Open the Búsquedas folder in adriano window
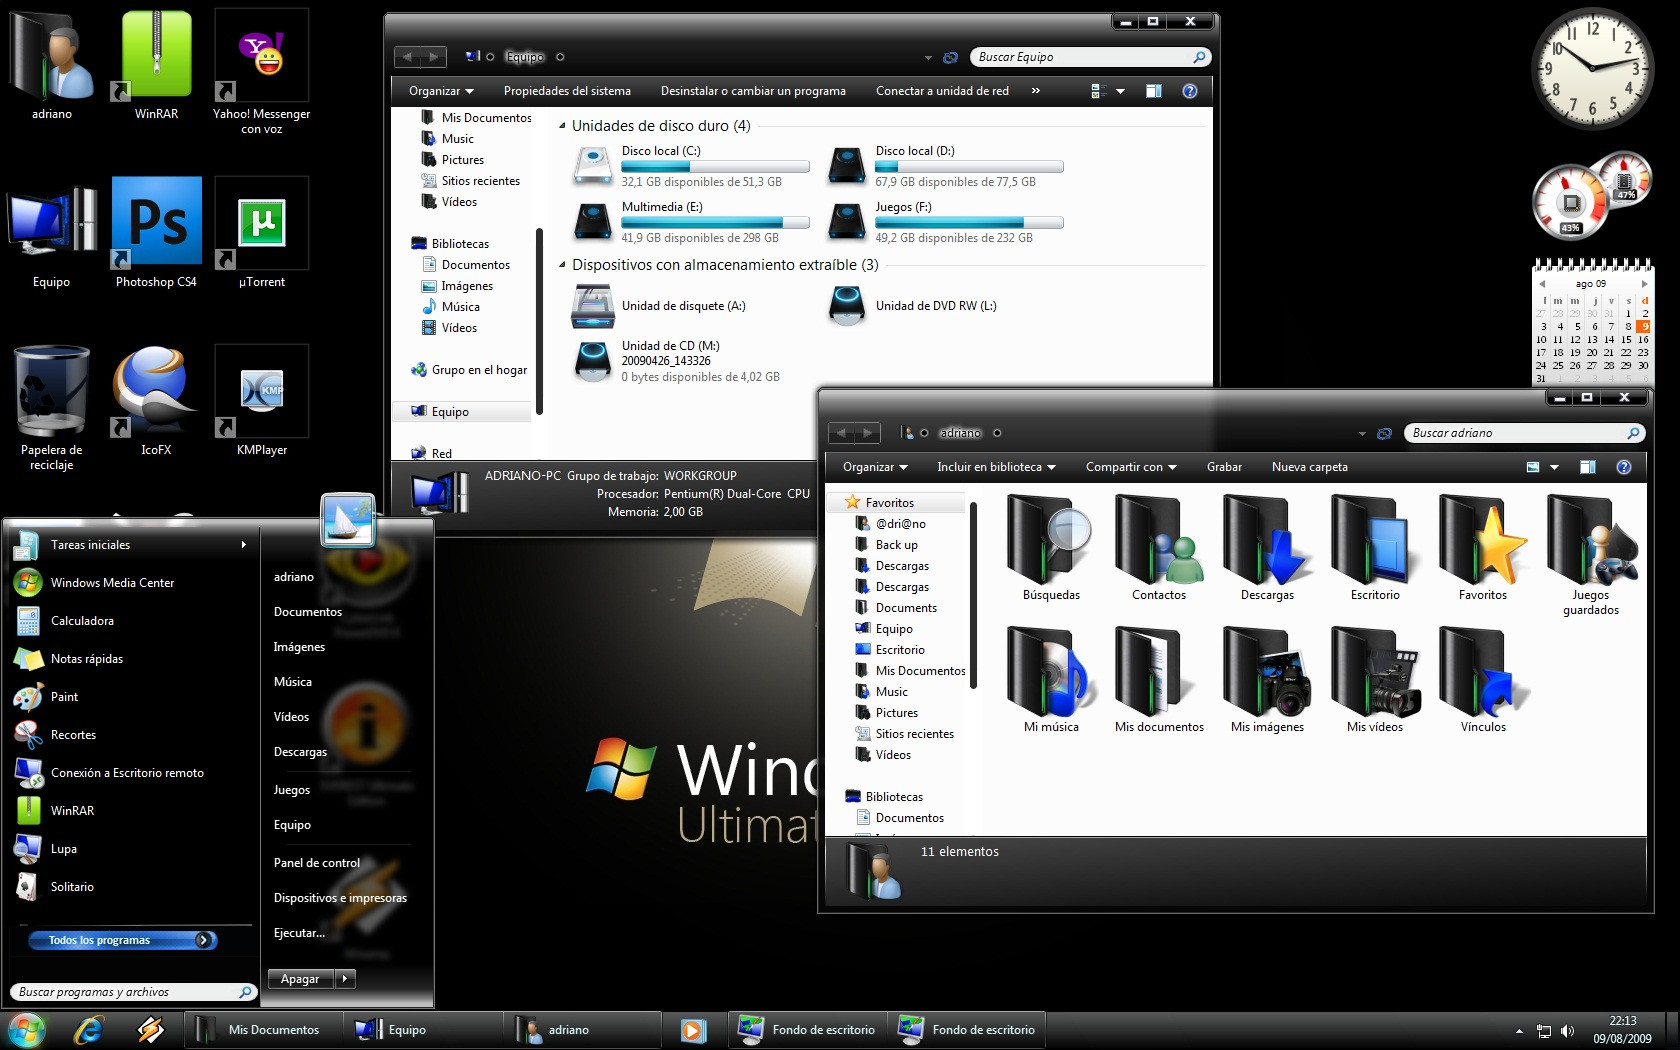 point(1051,548)
